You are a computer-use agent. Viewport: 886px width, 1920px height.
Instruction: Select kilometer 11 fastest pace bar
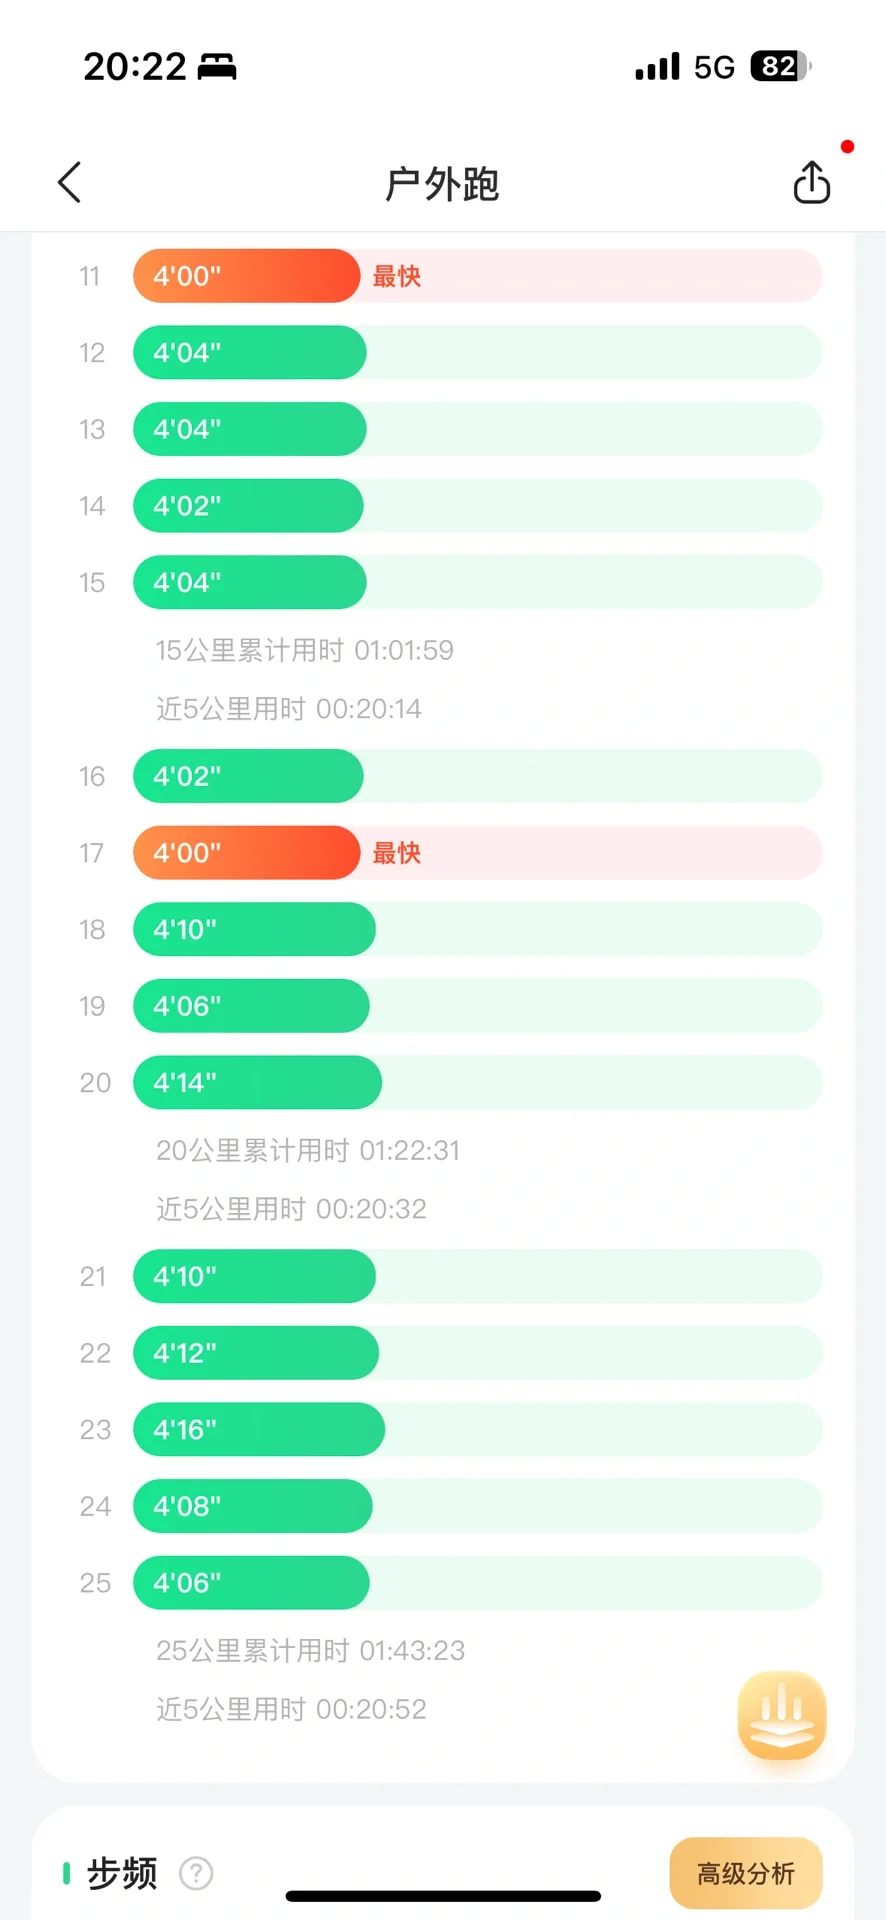click(247, 276)
